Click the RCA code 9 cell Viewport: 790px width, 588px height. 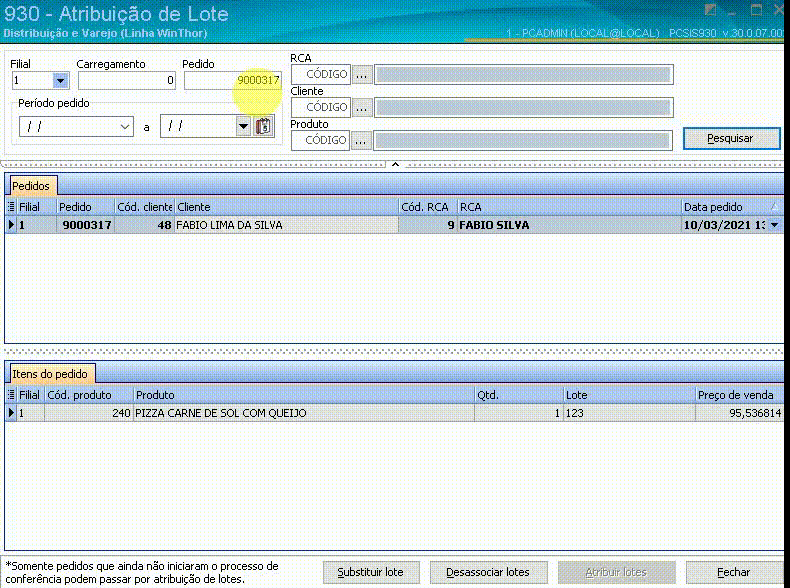point(428,225)
